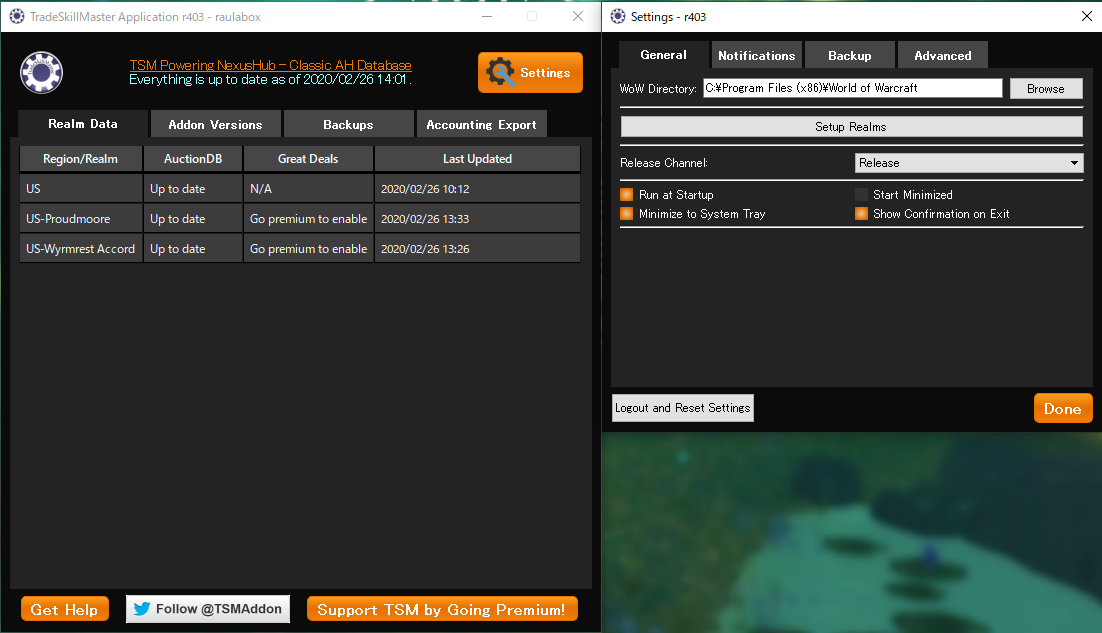The width and height of the screenshot is (1102, 633).
Task: Click the orange Done button
Action: (x=1063, y=408)
